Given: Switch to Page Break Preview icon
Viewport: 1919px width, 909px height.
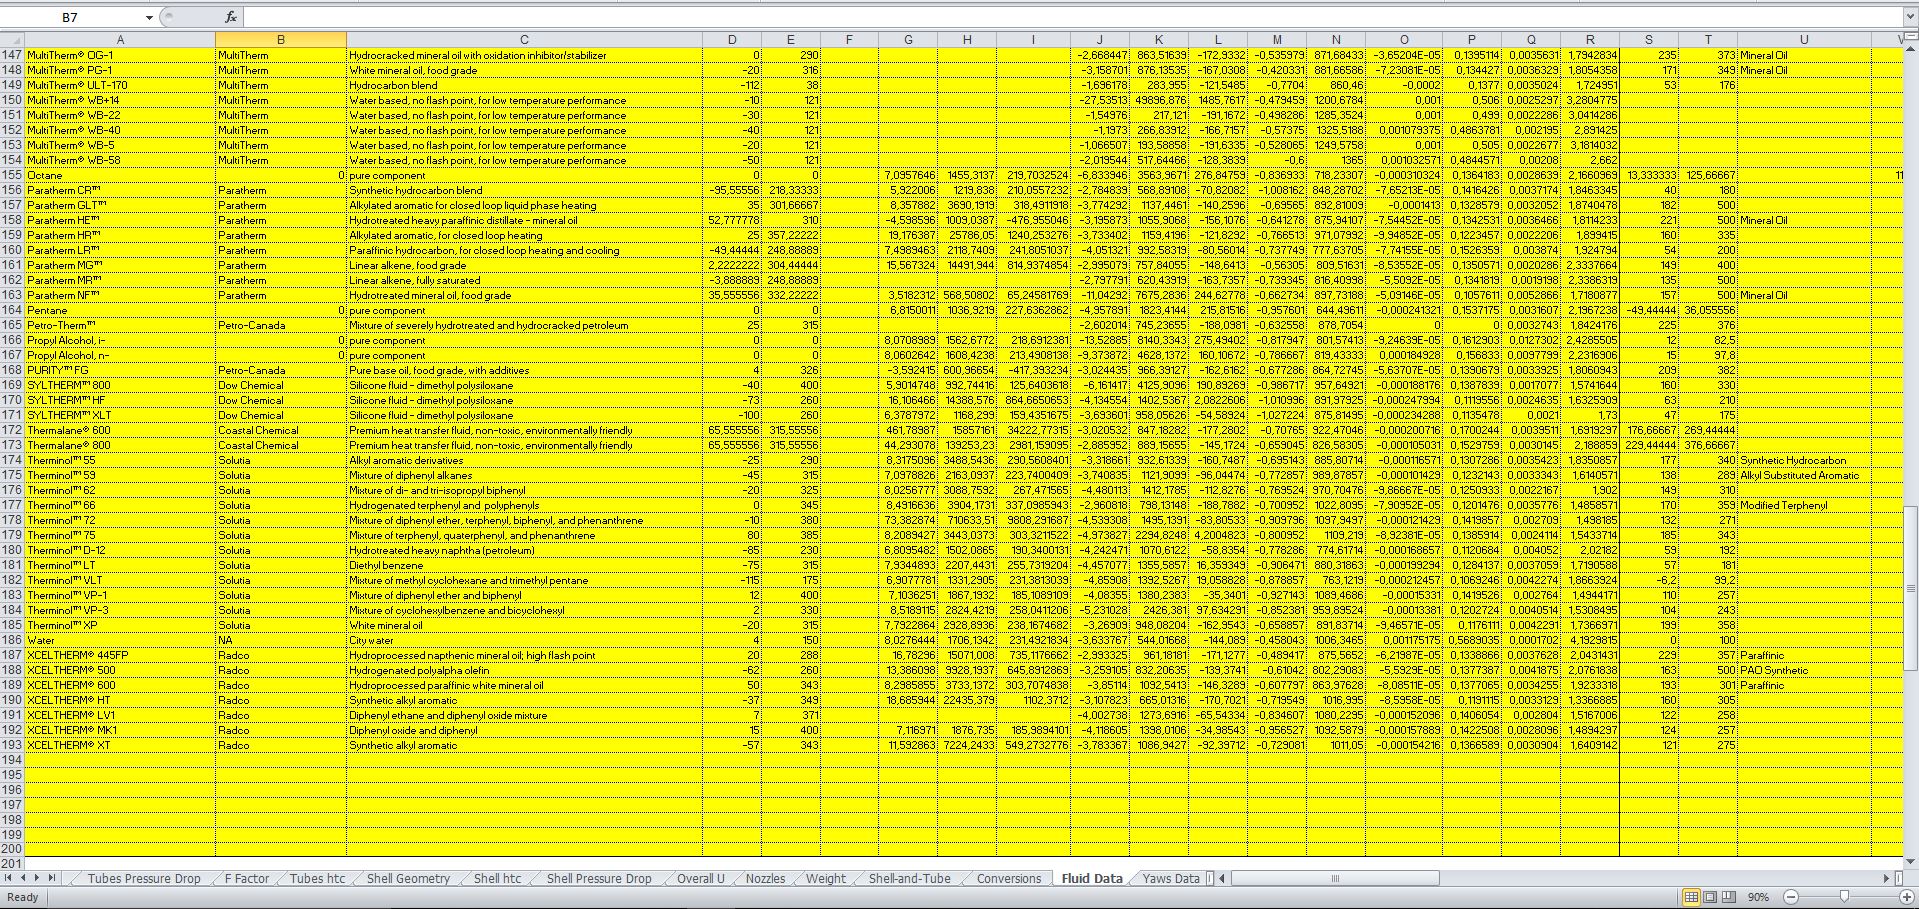Looking at the screenshot, I should 1729,897.
